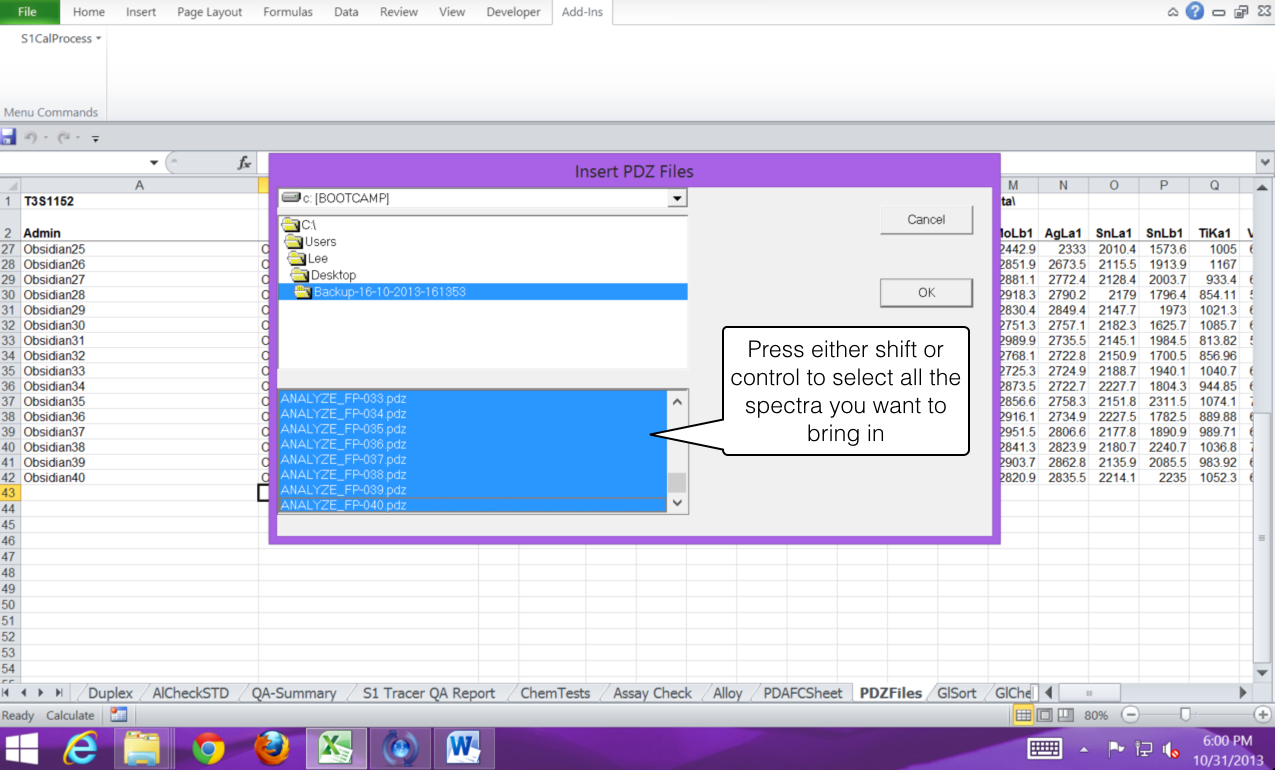This screenshot has height=770, width=1280.
Task: Open the on-screen keyboard tray icon
Action: coord(1044,748)
